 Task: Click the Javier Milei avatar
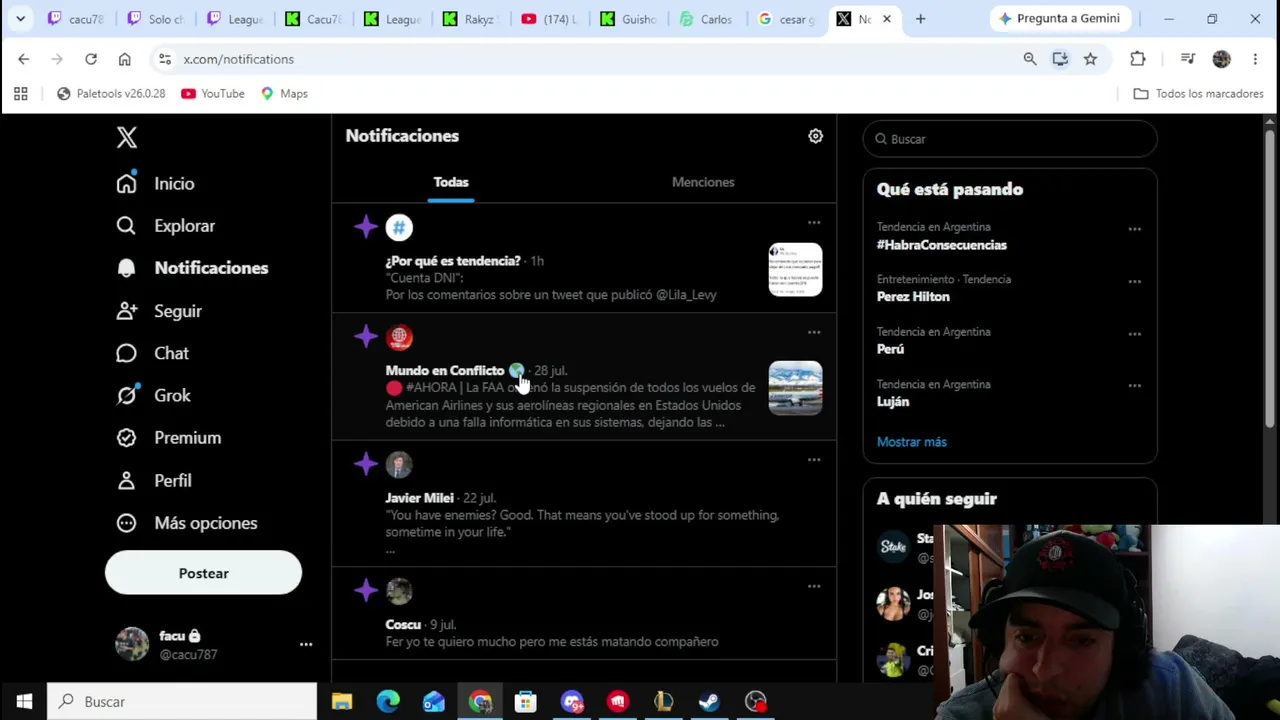(399, 464)
